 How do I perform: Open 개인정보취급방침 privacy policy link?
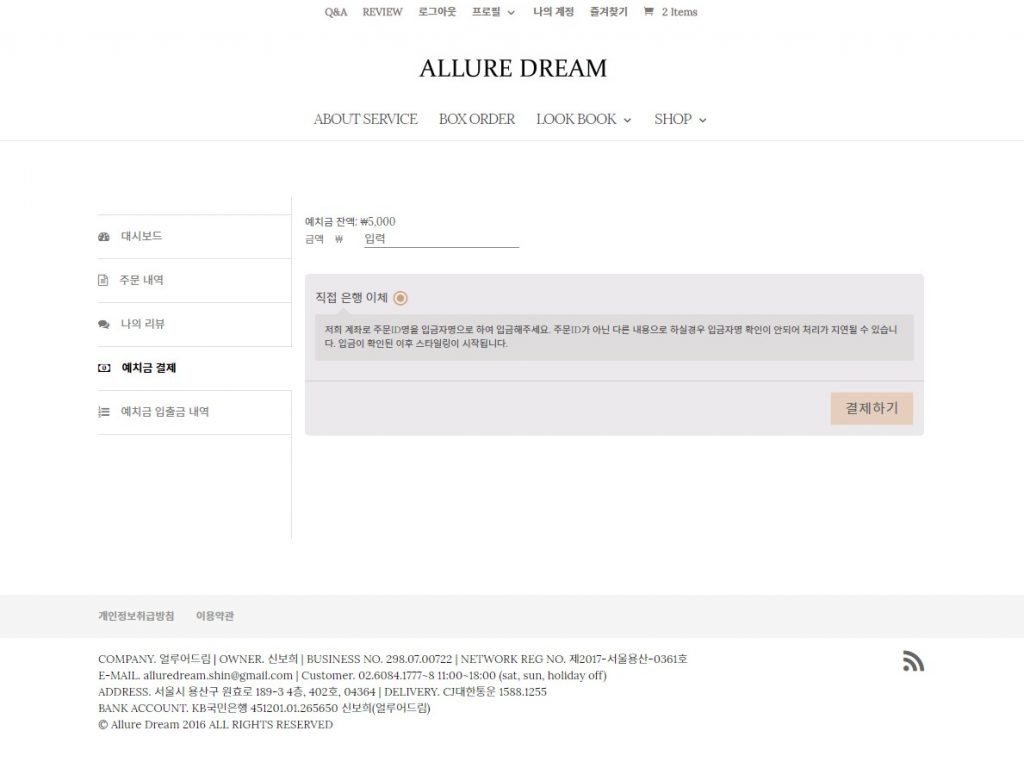click(x=136, y=616)
